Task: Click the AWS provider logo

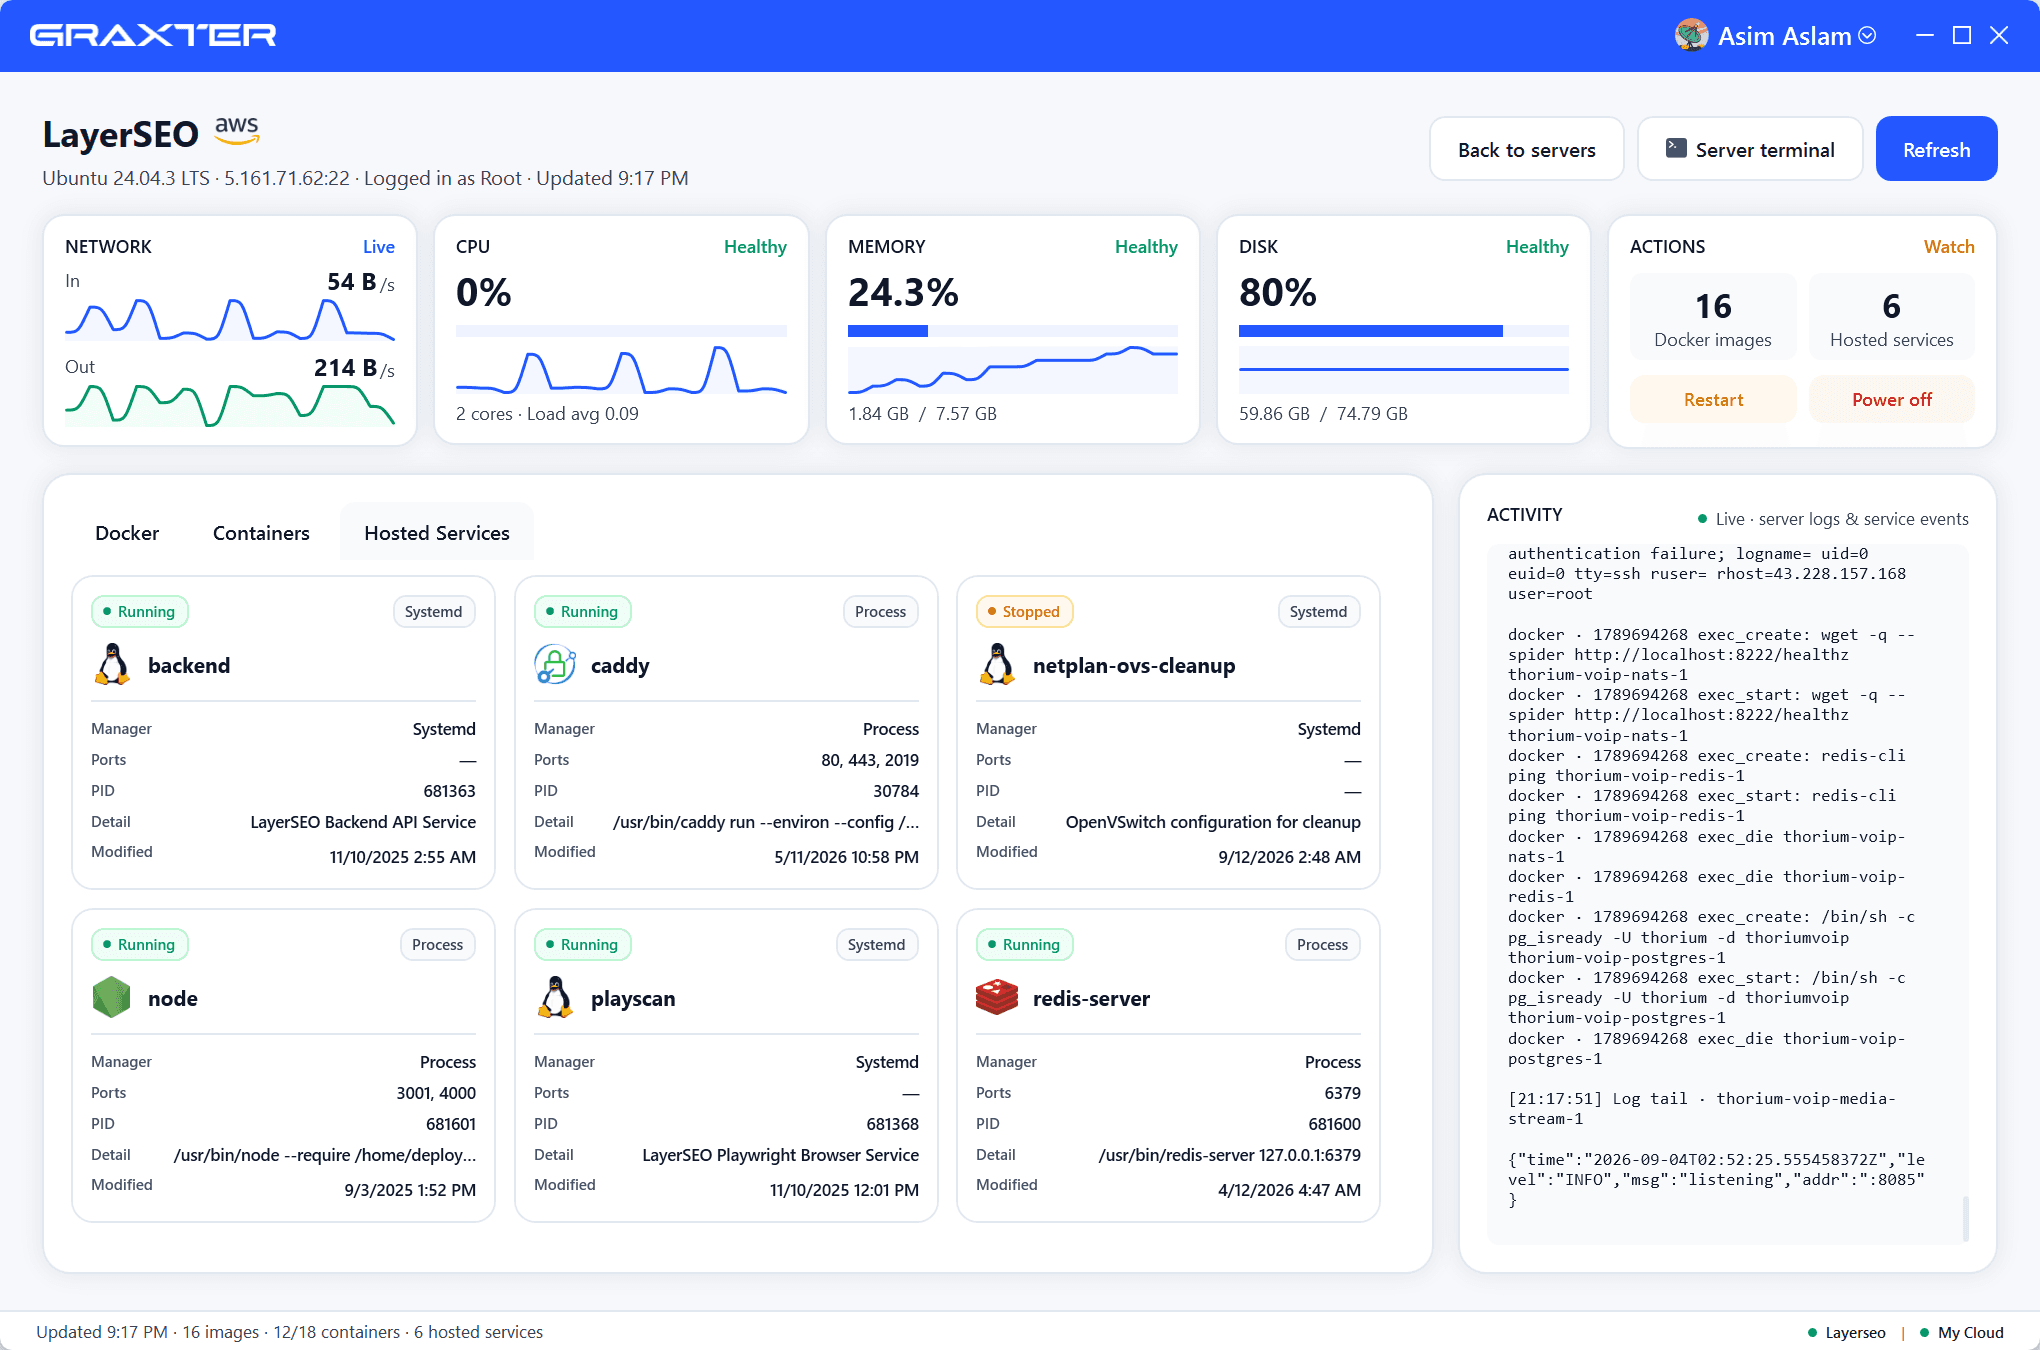Action: point(237,131)
